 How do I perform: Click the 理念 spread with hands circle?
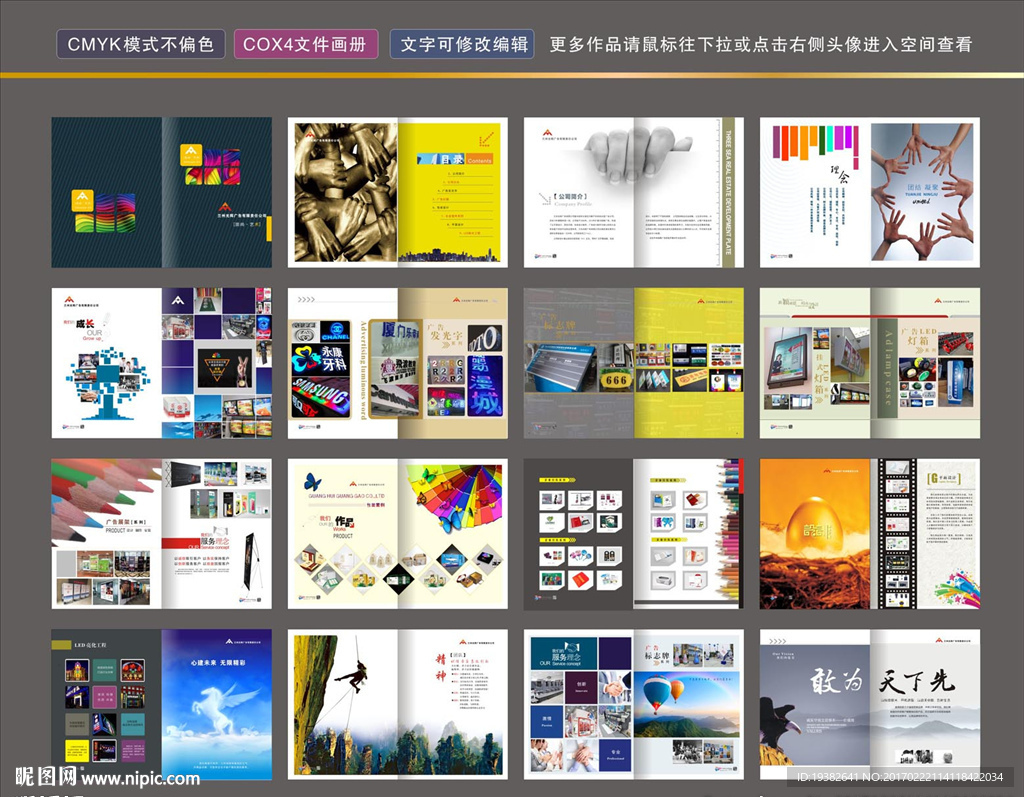[869, 192]
